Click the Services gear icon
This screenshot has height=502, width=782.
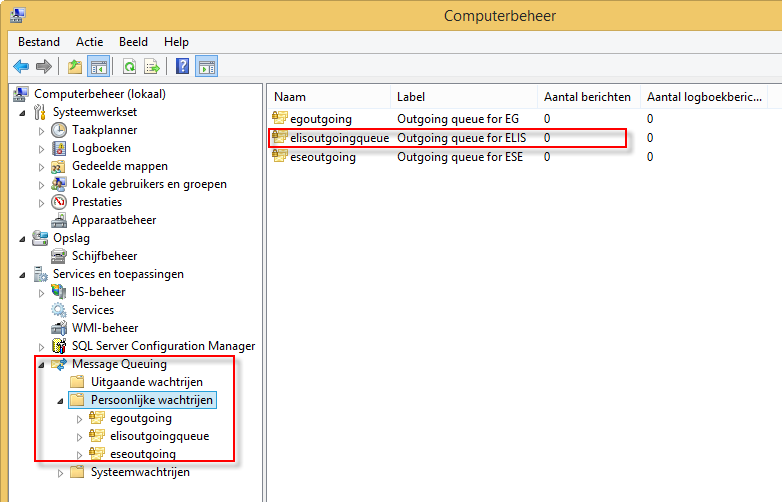tap(59, 310)
